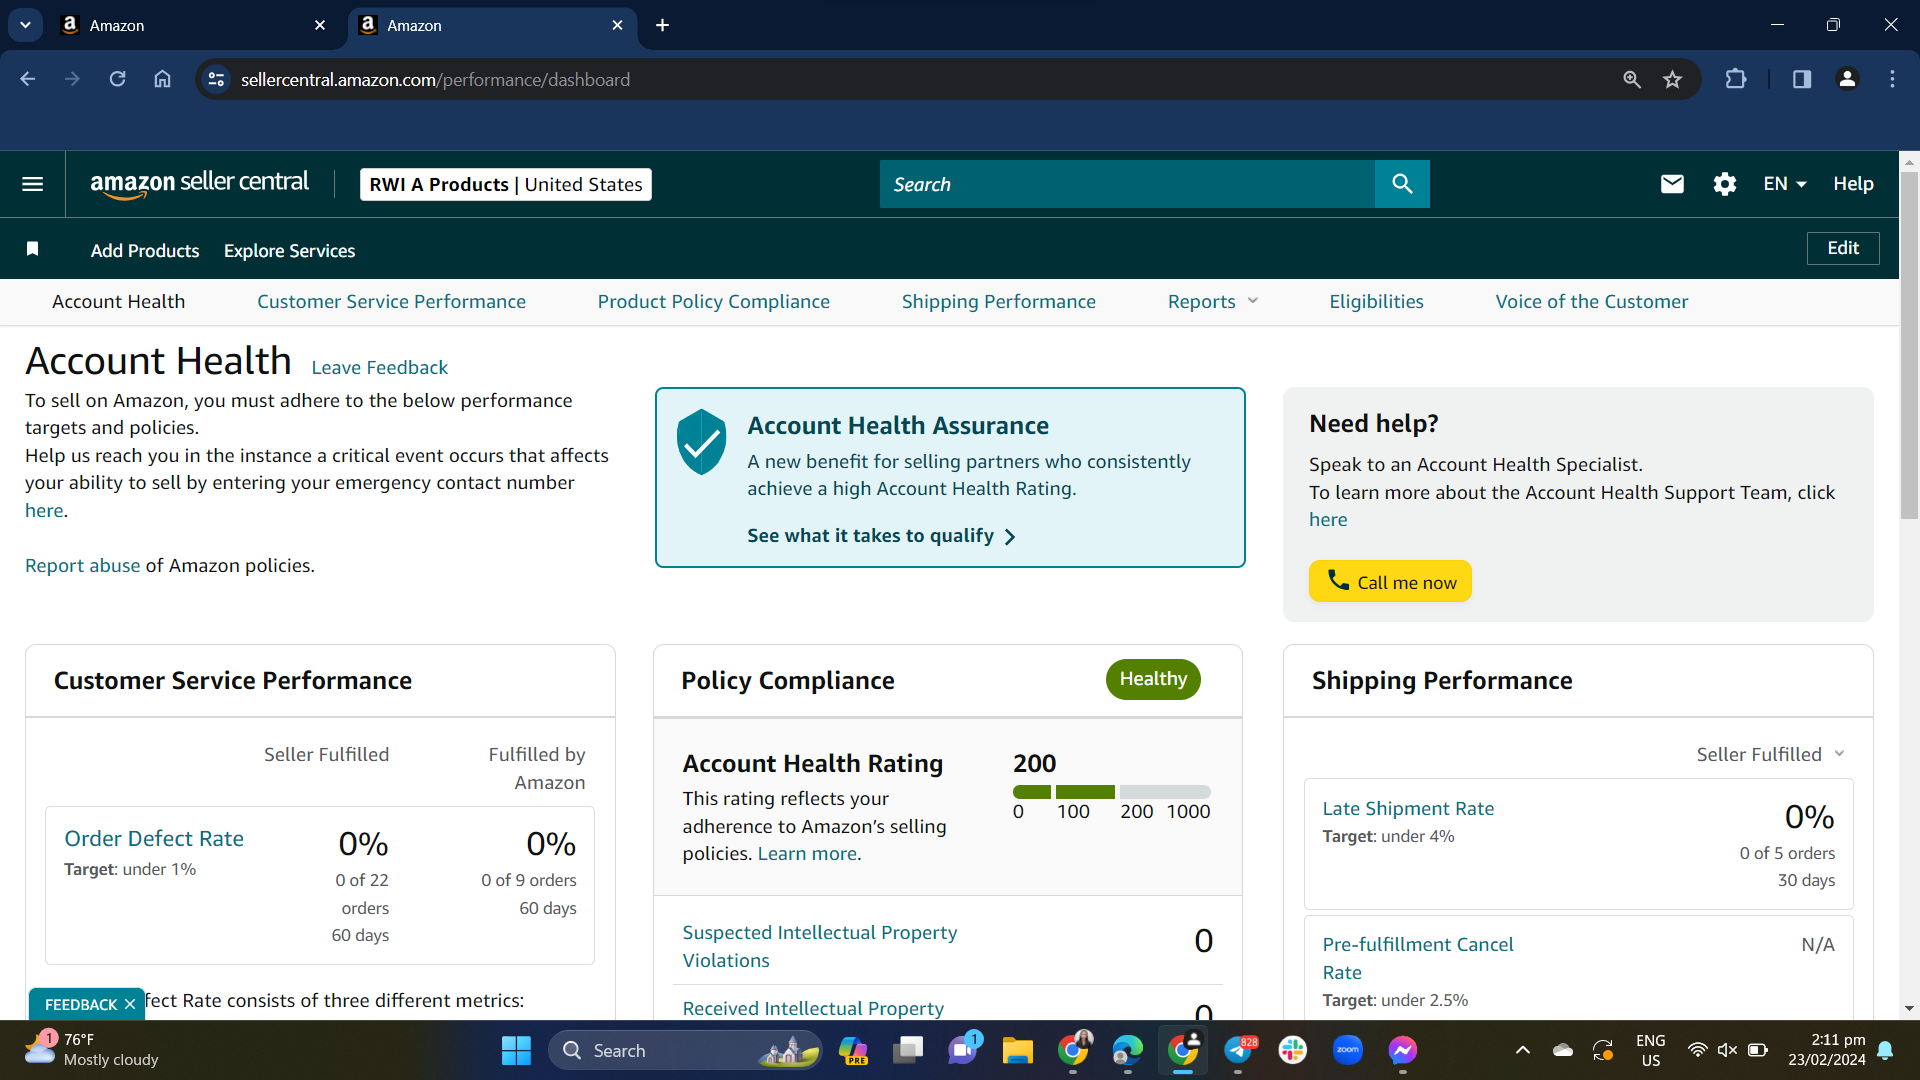Open the messages envelope icon

coord(1672,184)
